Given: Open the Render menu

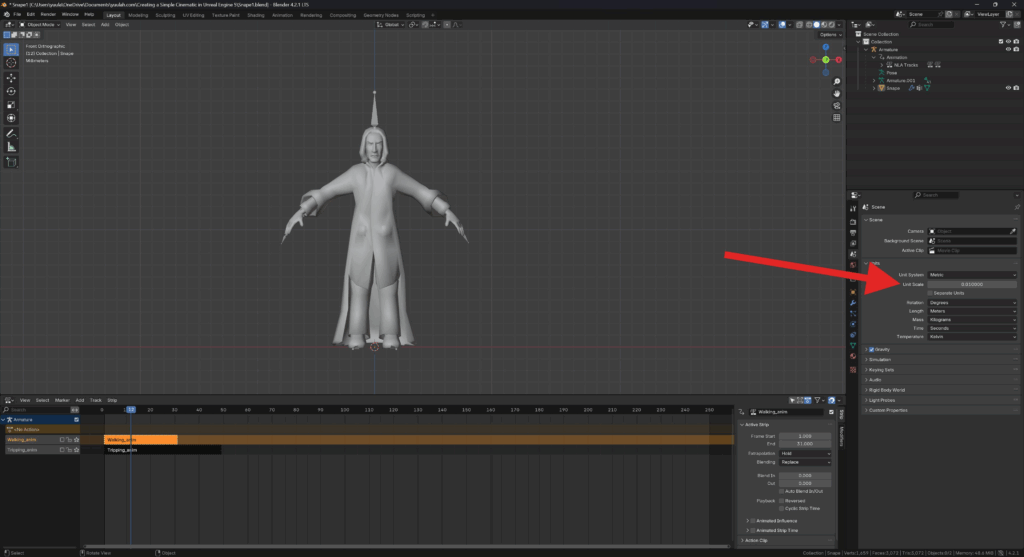Looking at the screenshot, I should [48, 15].
